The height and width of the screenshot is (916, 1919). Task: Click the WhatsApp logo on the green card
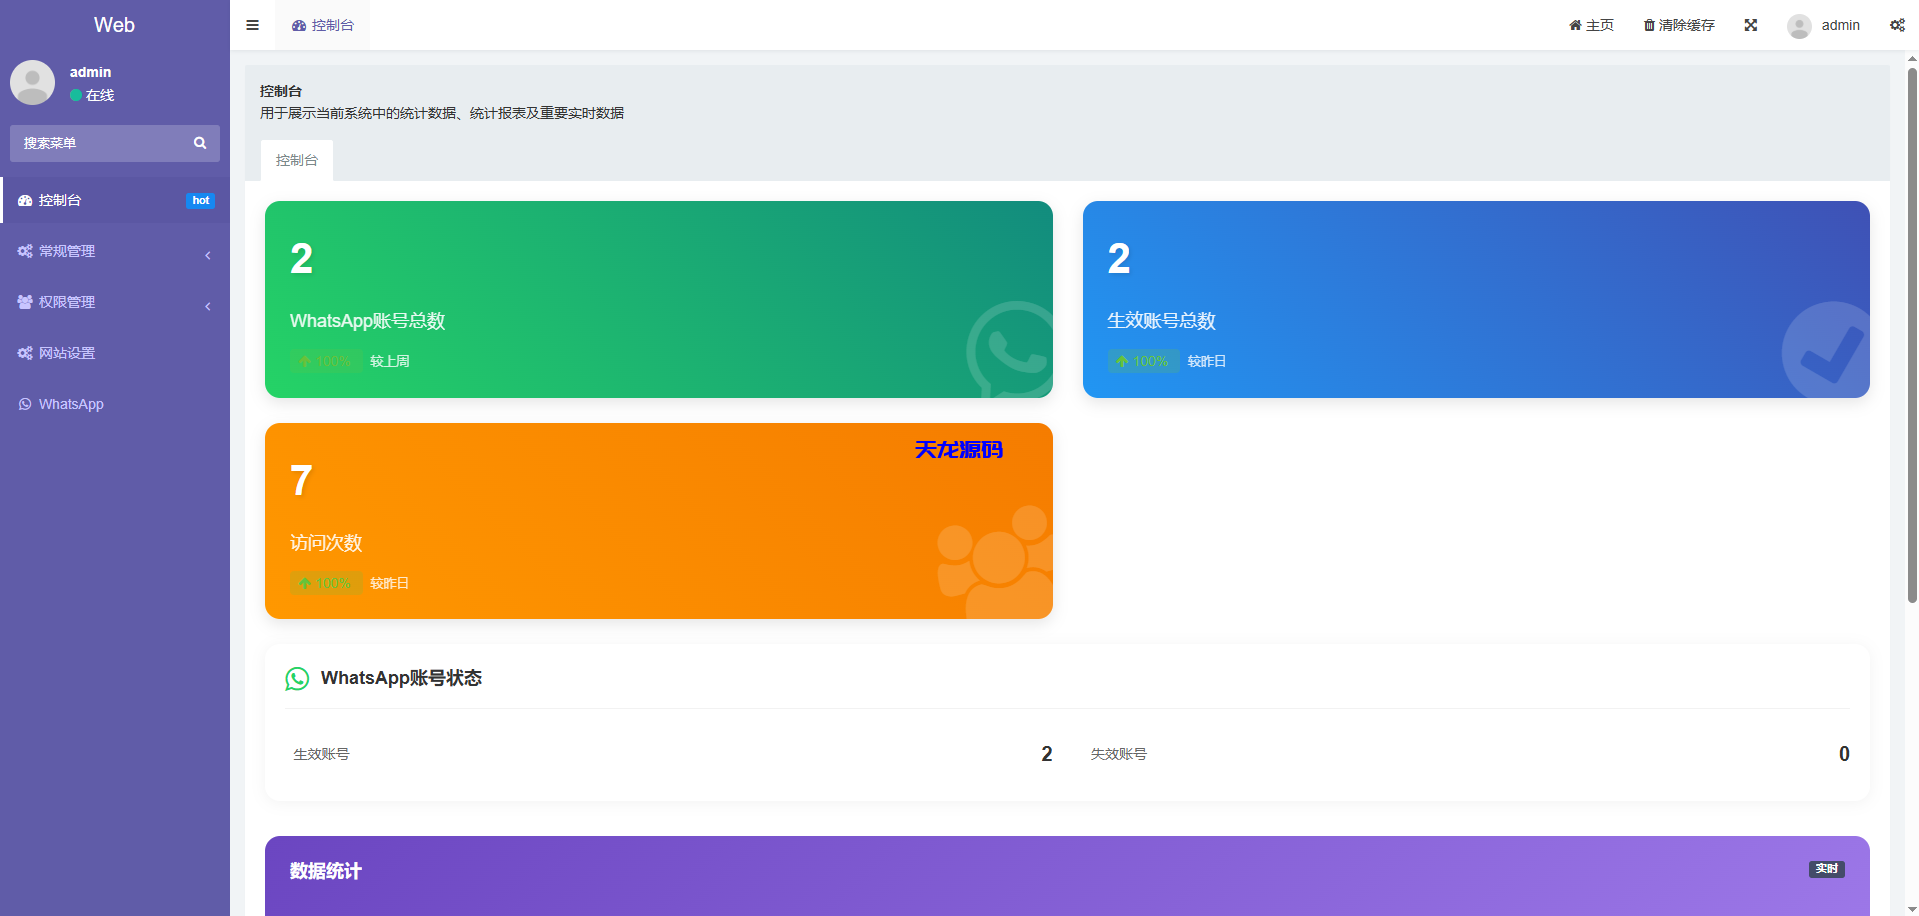point(1010,350)
